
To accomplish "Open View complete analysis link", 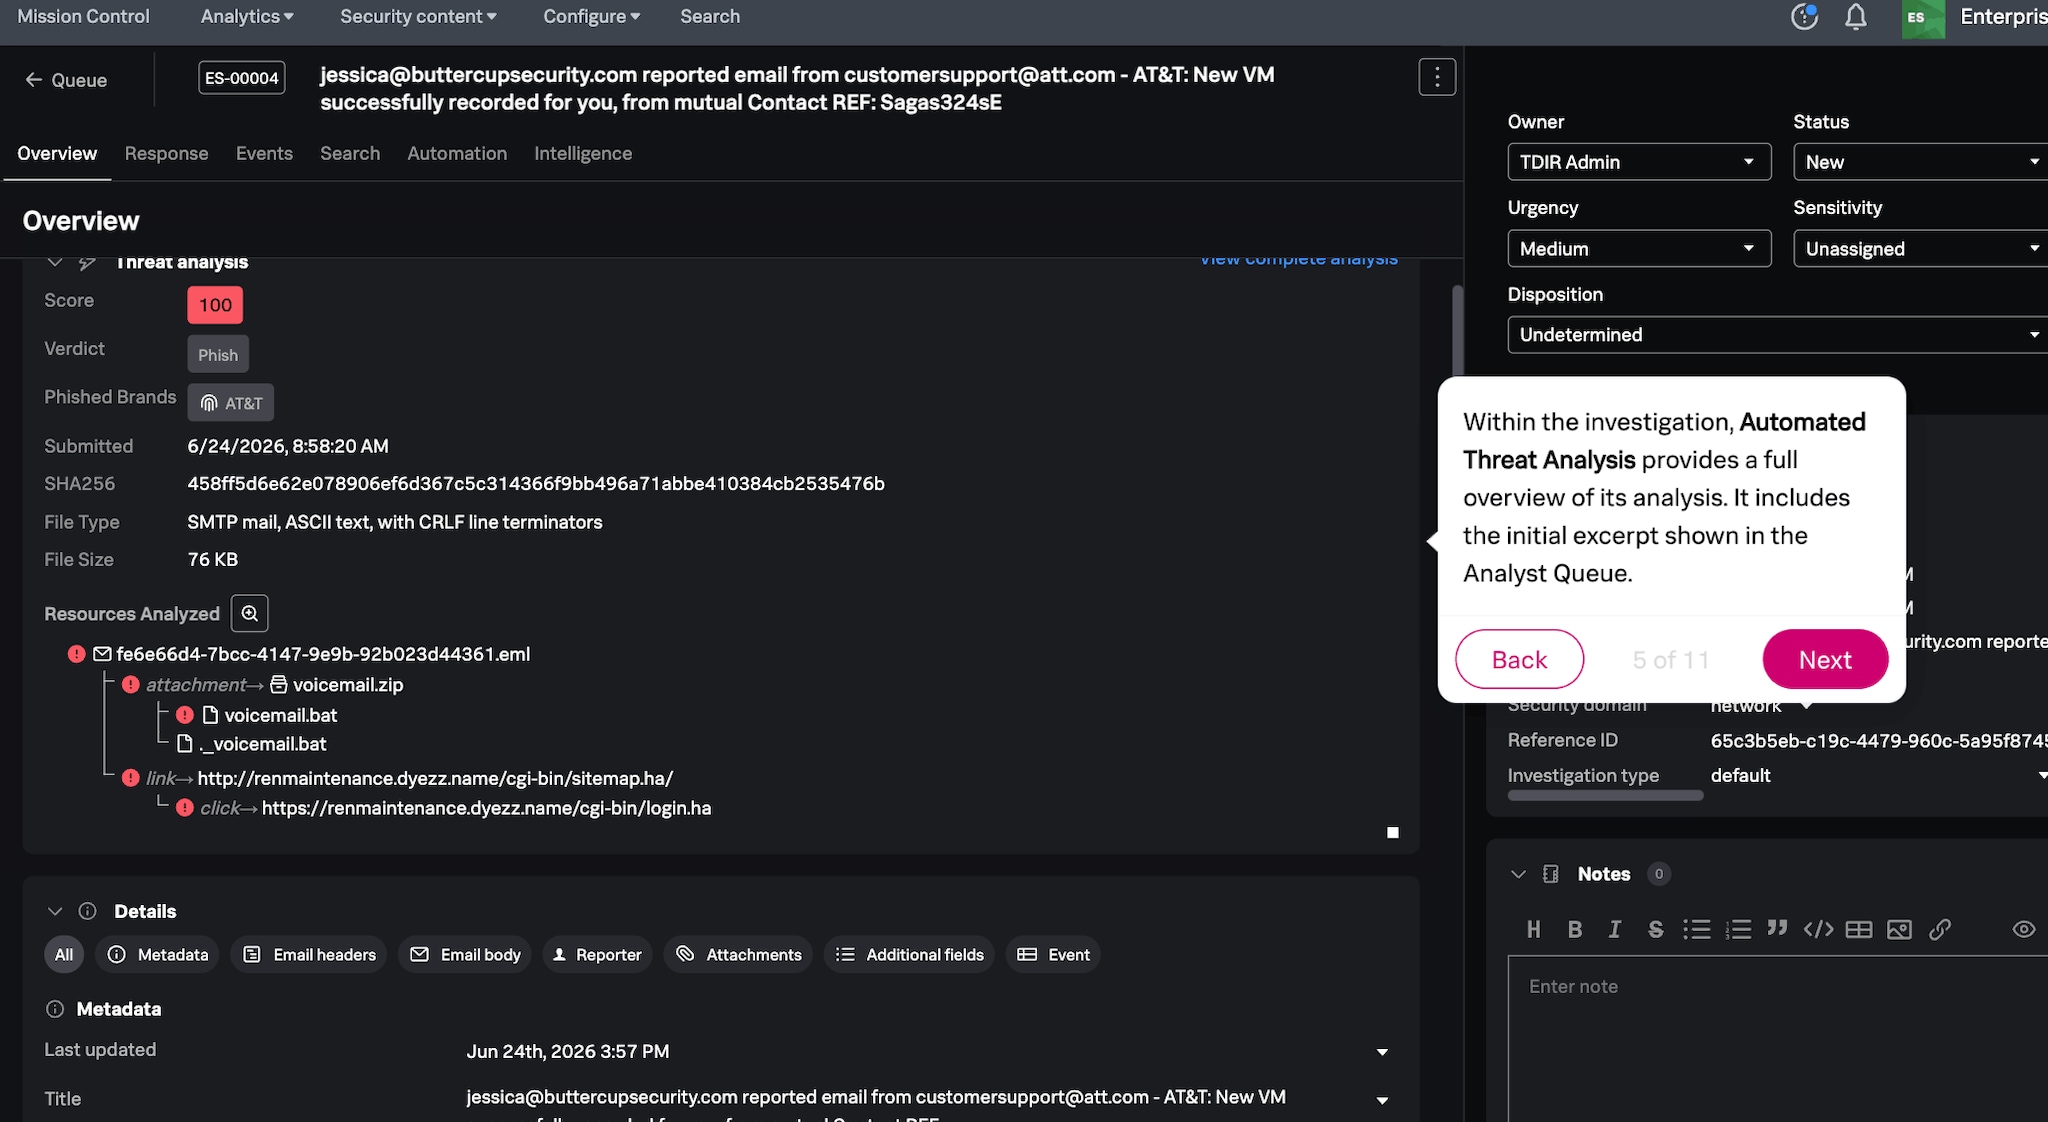I will tap(1298, 260).
